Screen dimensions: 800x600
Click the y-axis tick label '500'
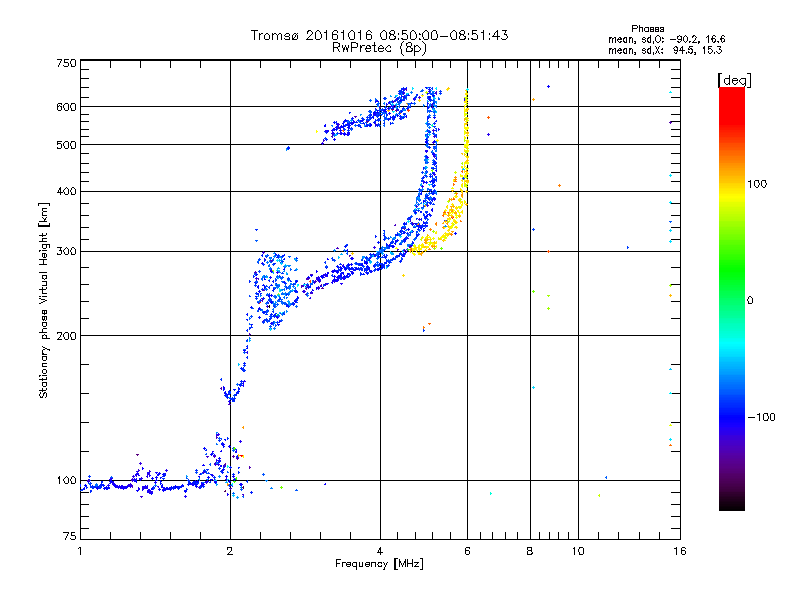[x=67, y=145]
